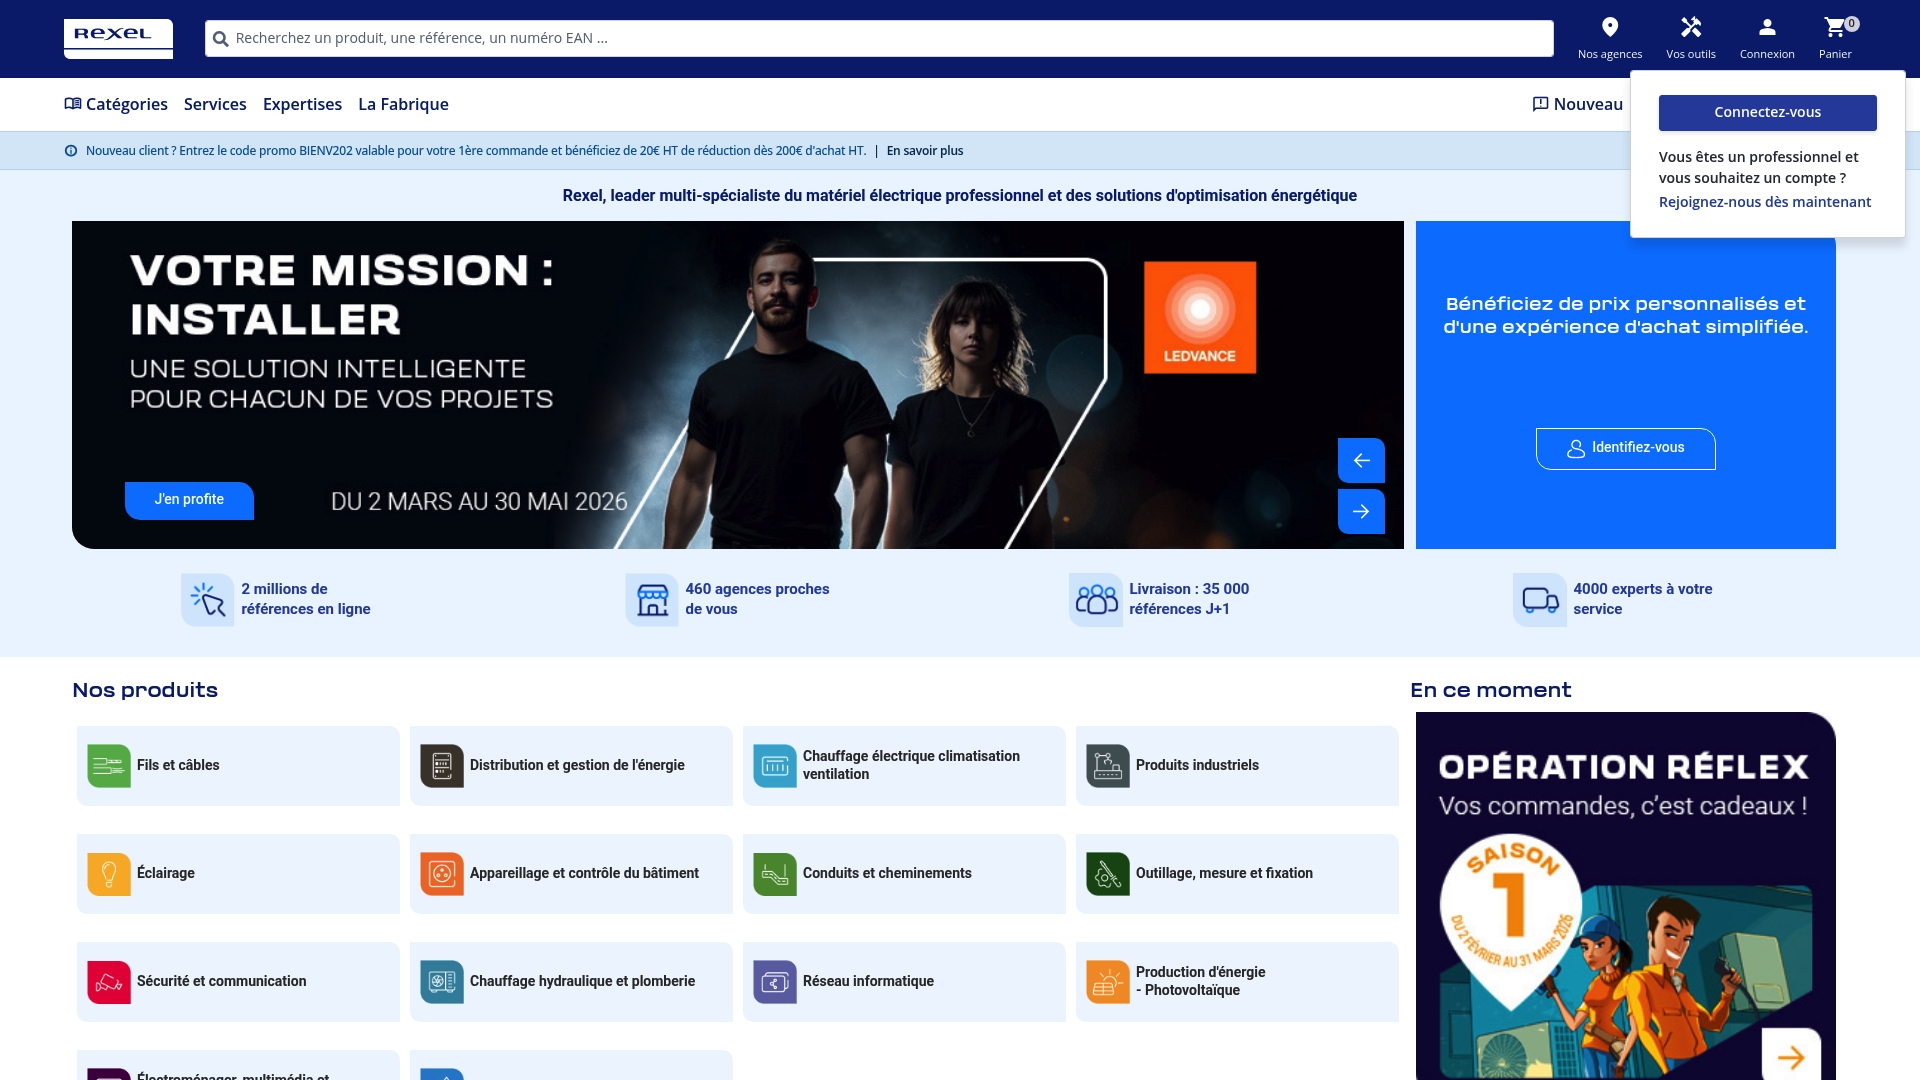1920x1080 pixels.
Task: Click the search magnifier icon
Action: pyautogui.click(x=221, y=39)
